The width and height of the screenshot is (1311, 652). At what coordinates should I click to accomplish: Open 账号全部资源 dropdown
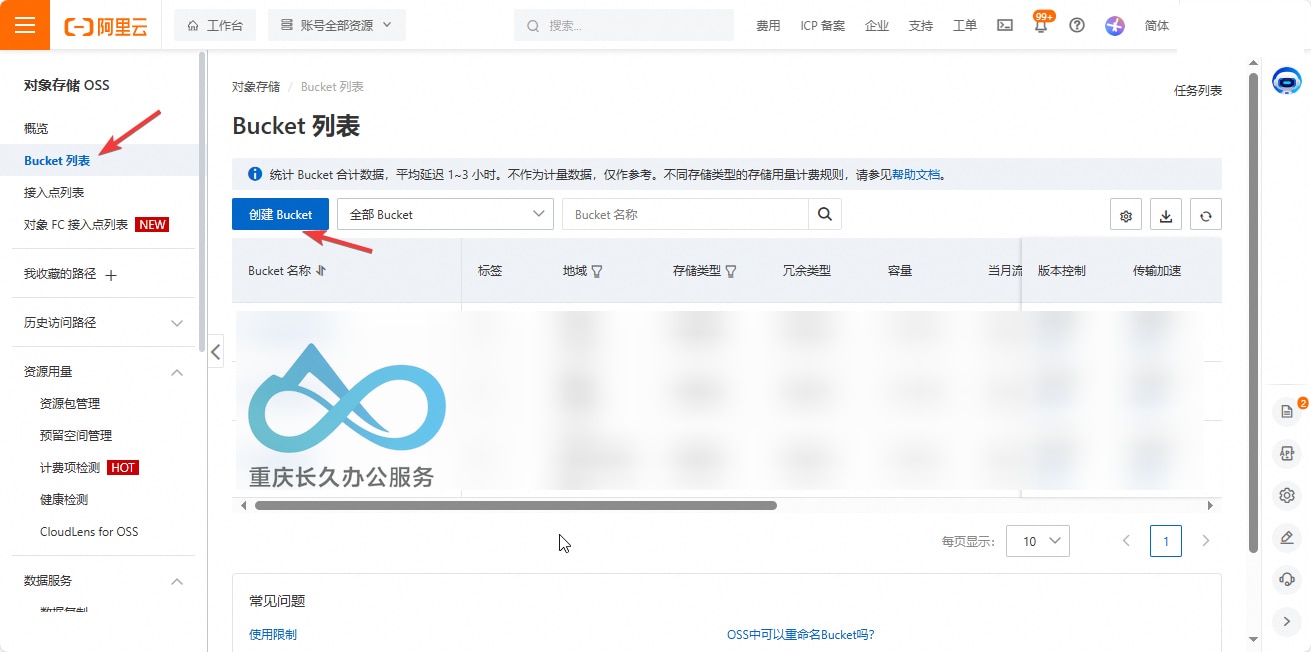pos(337,25)
